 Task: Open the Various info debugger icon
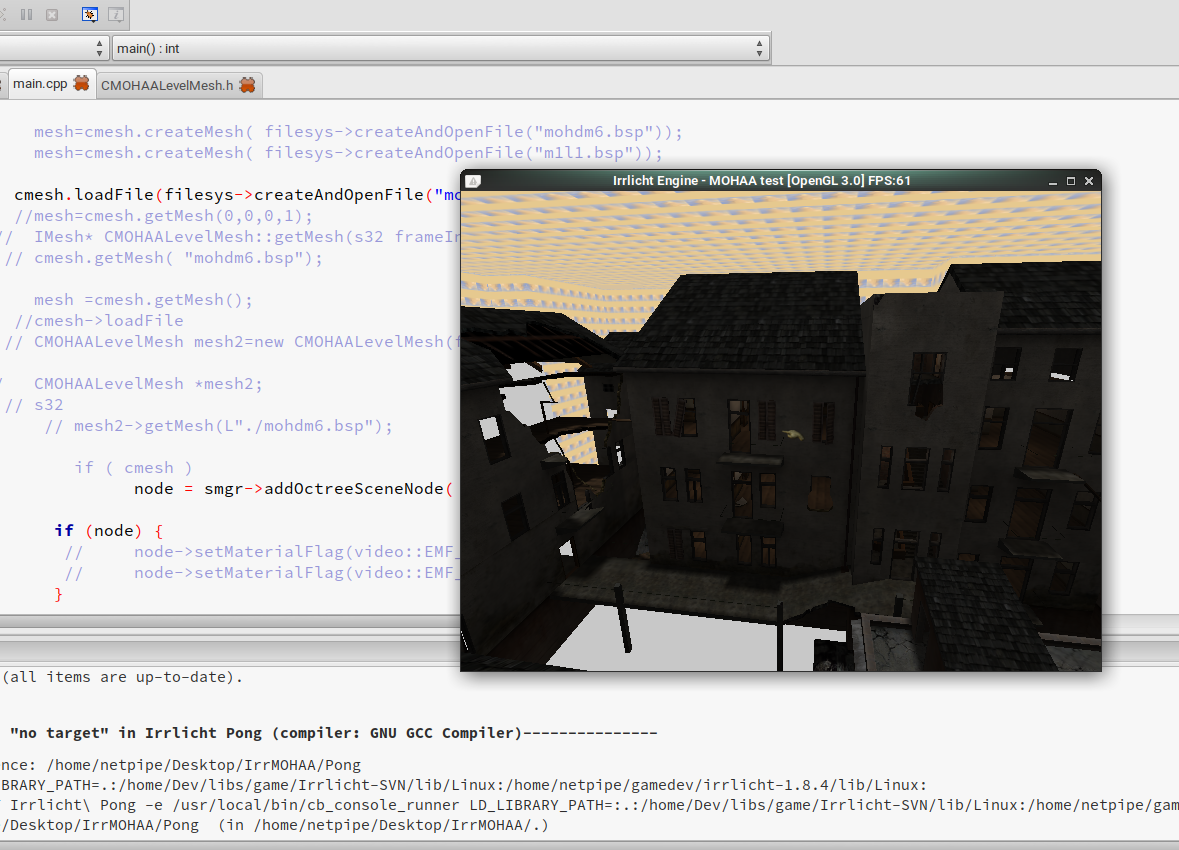(x=116, y=14)
